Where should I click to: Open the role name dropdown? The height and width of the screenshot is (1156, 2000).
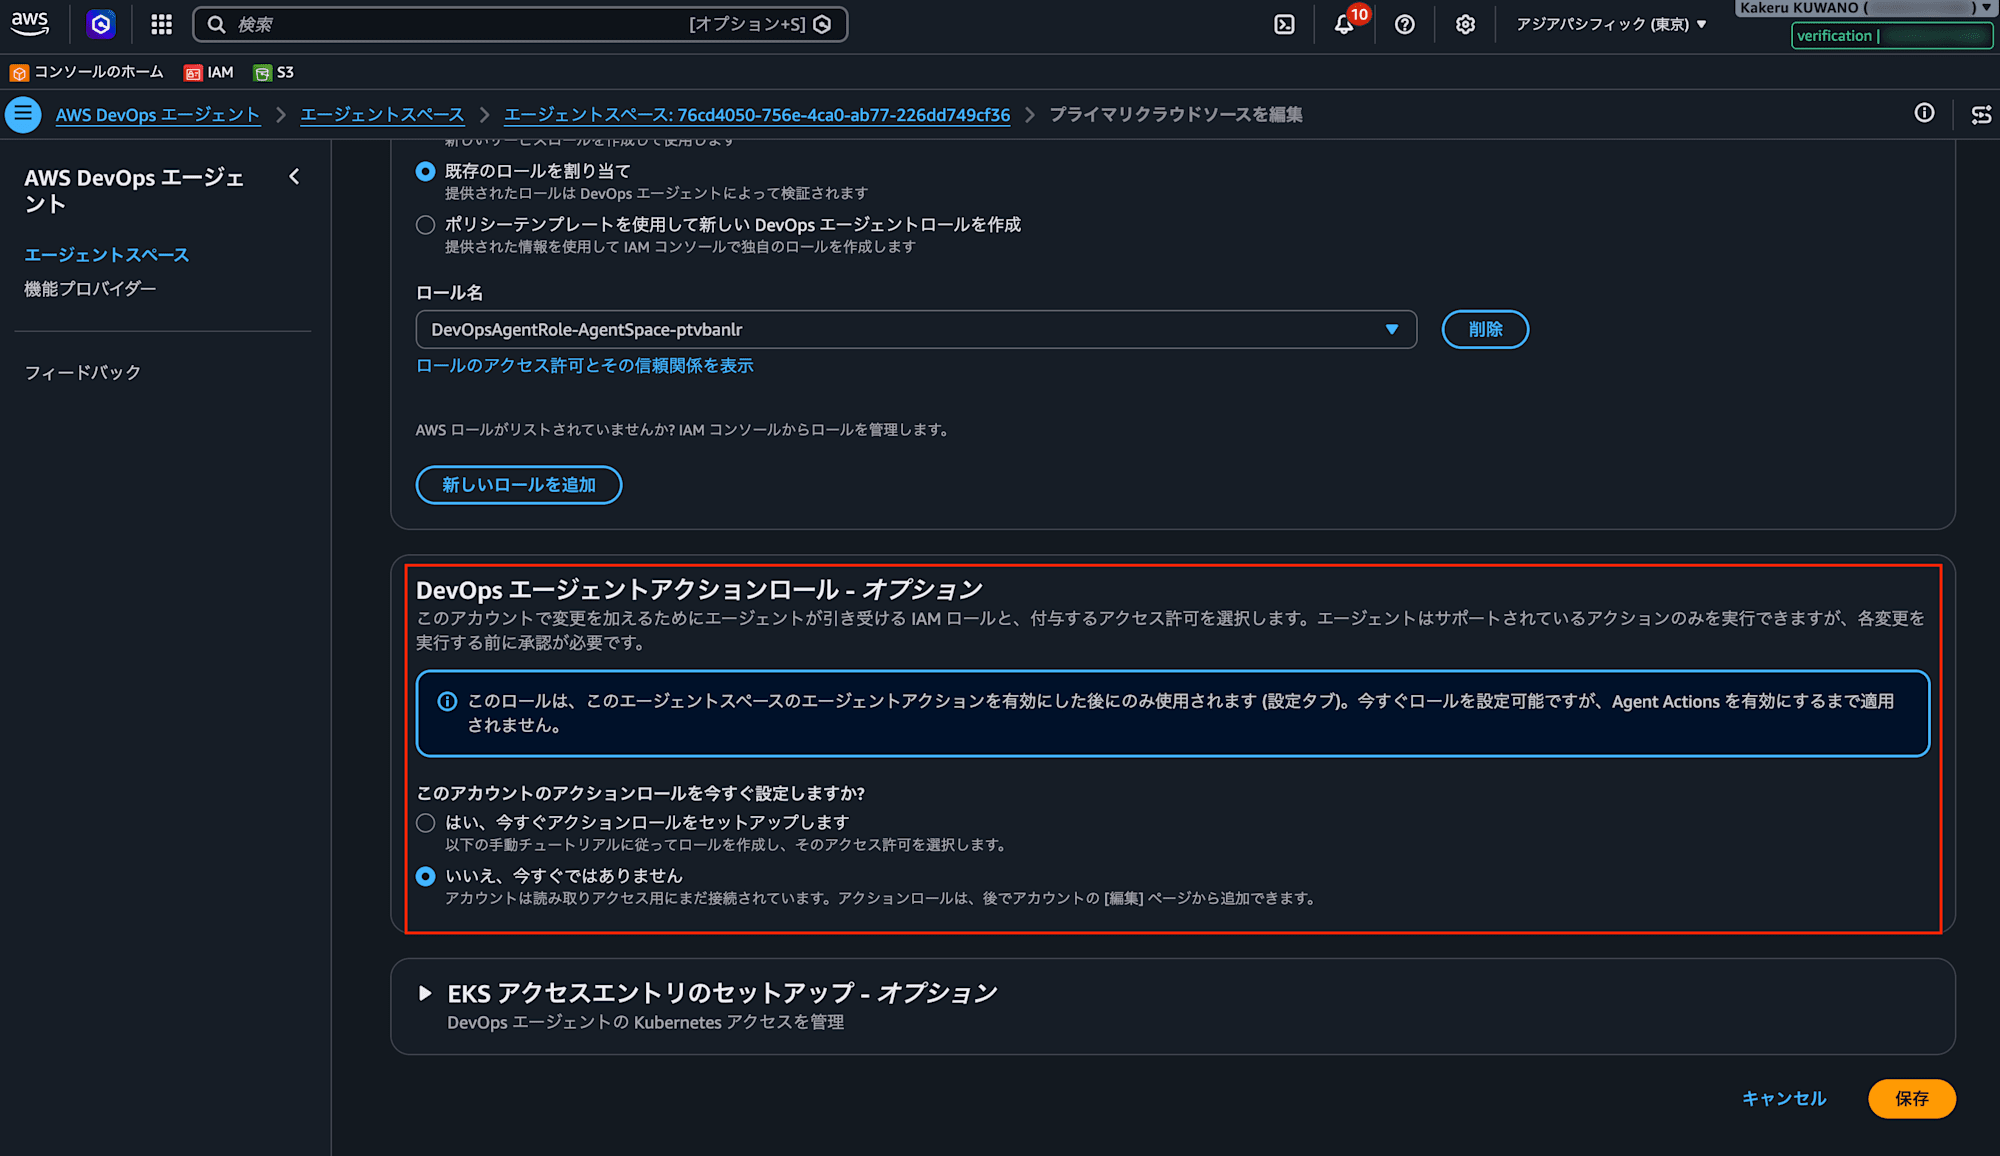coord(916,329)
